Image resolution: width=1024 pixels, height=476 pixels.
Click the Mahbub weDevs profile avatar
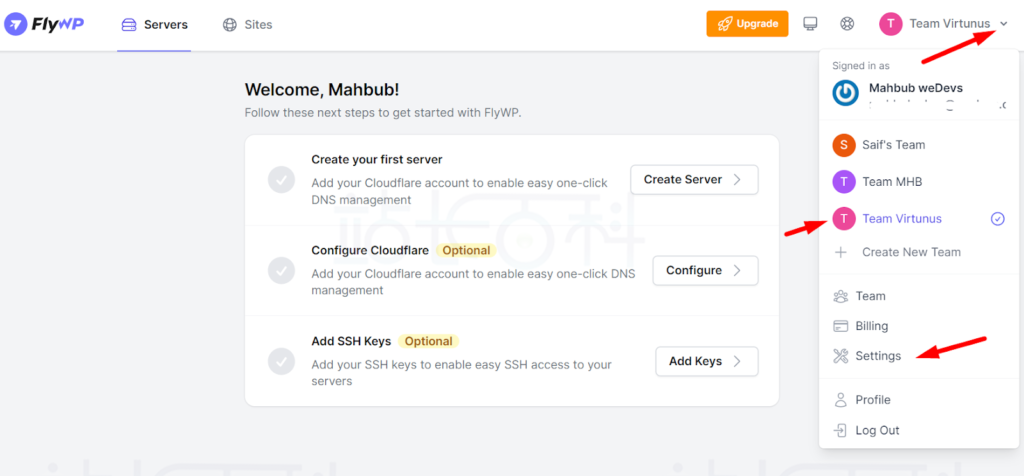pyautogui.click(x=846, y=94)
